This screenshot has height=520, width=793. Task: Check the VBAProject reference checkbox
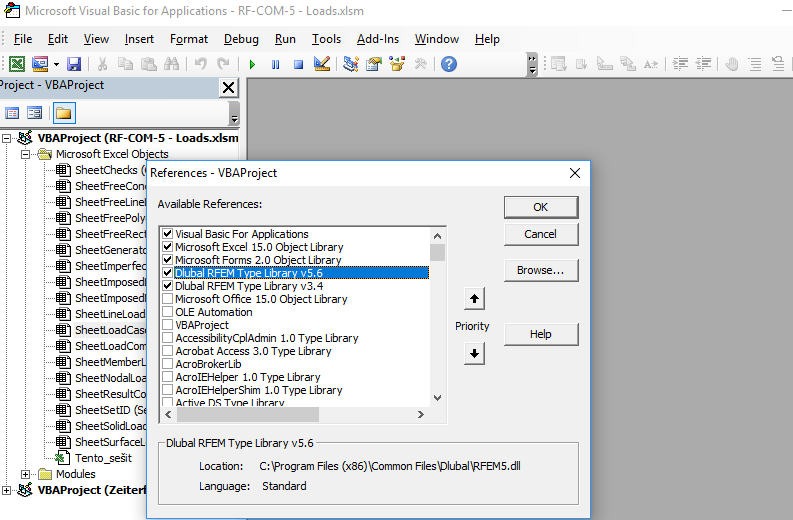tap(167, 325)
